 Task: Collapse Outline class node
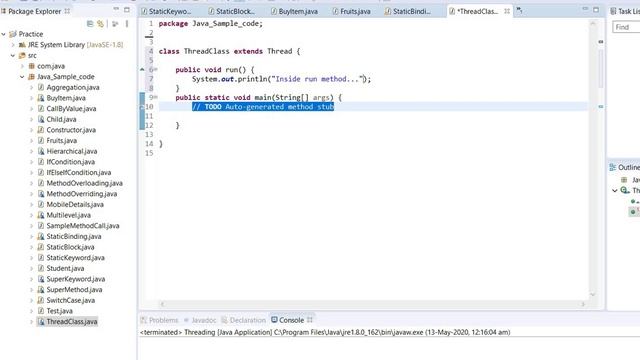pos(615,191)
